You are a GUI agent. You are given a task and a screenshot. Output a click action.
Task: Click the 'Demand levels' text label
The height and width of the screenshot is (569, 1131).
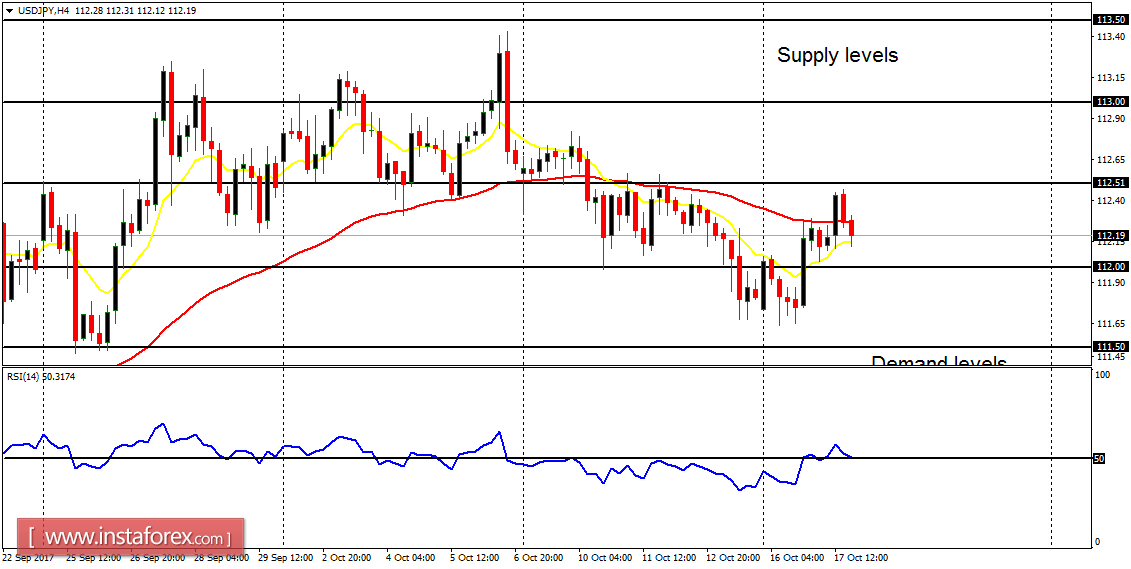pos(938,361)
